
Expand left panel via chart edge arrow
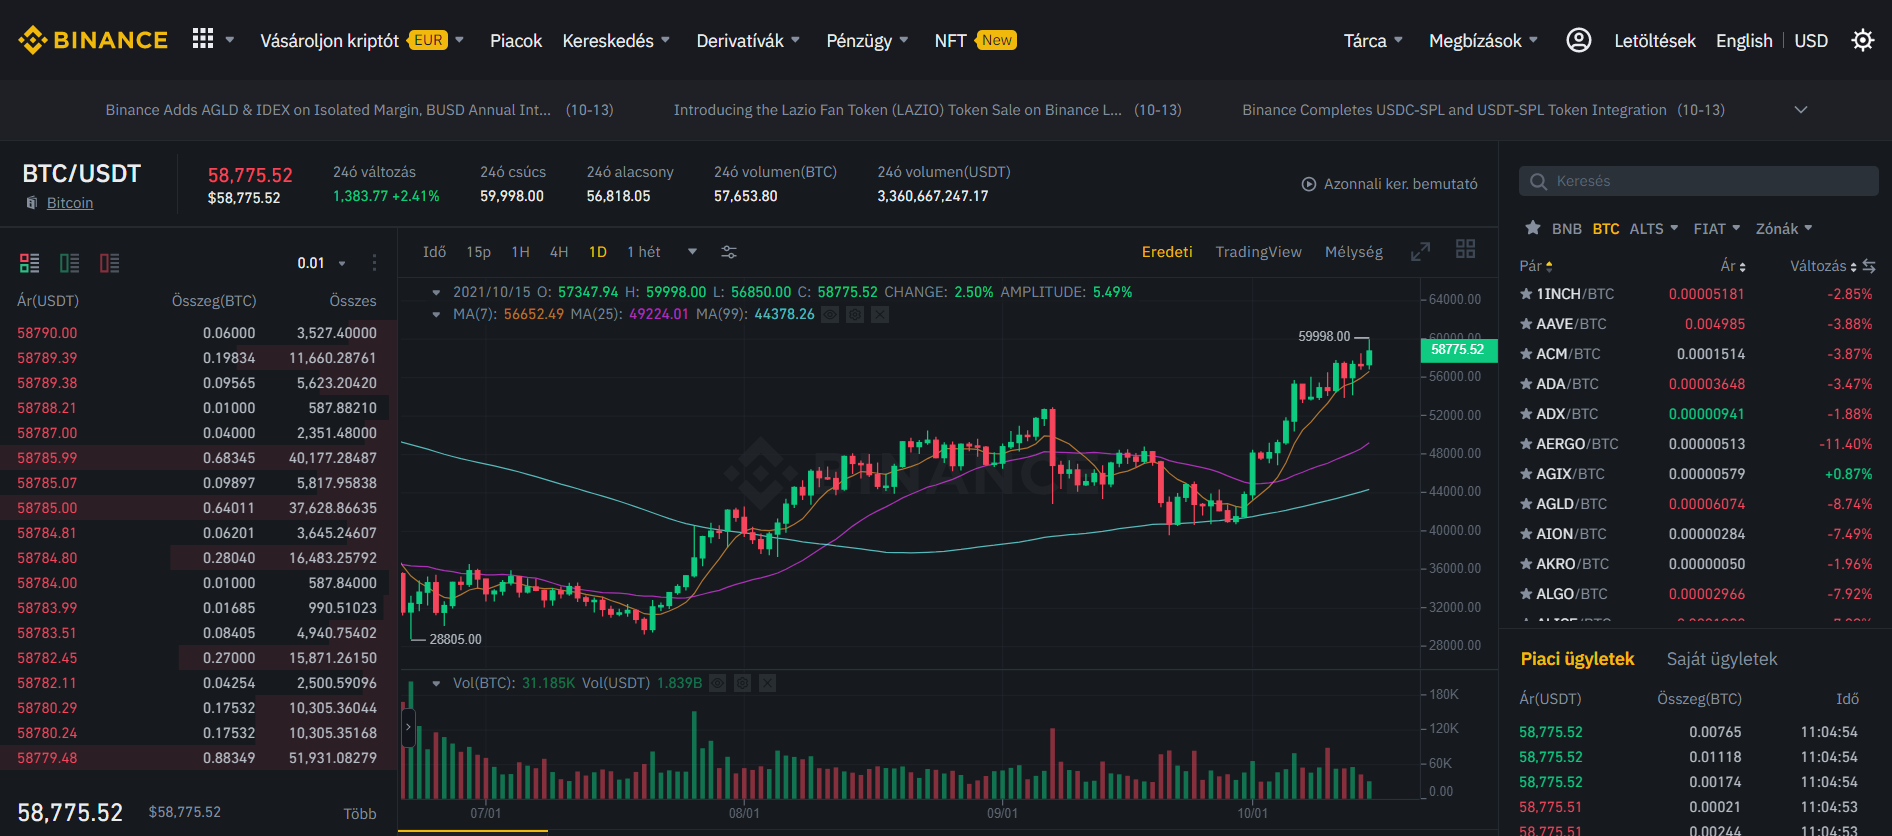[408, 727]
